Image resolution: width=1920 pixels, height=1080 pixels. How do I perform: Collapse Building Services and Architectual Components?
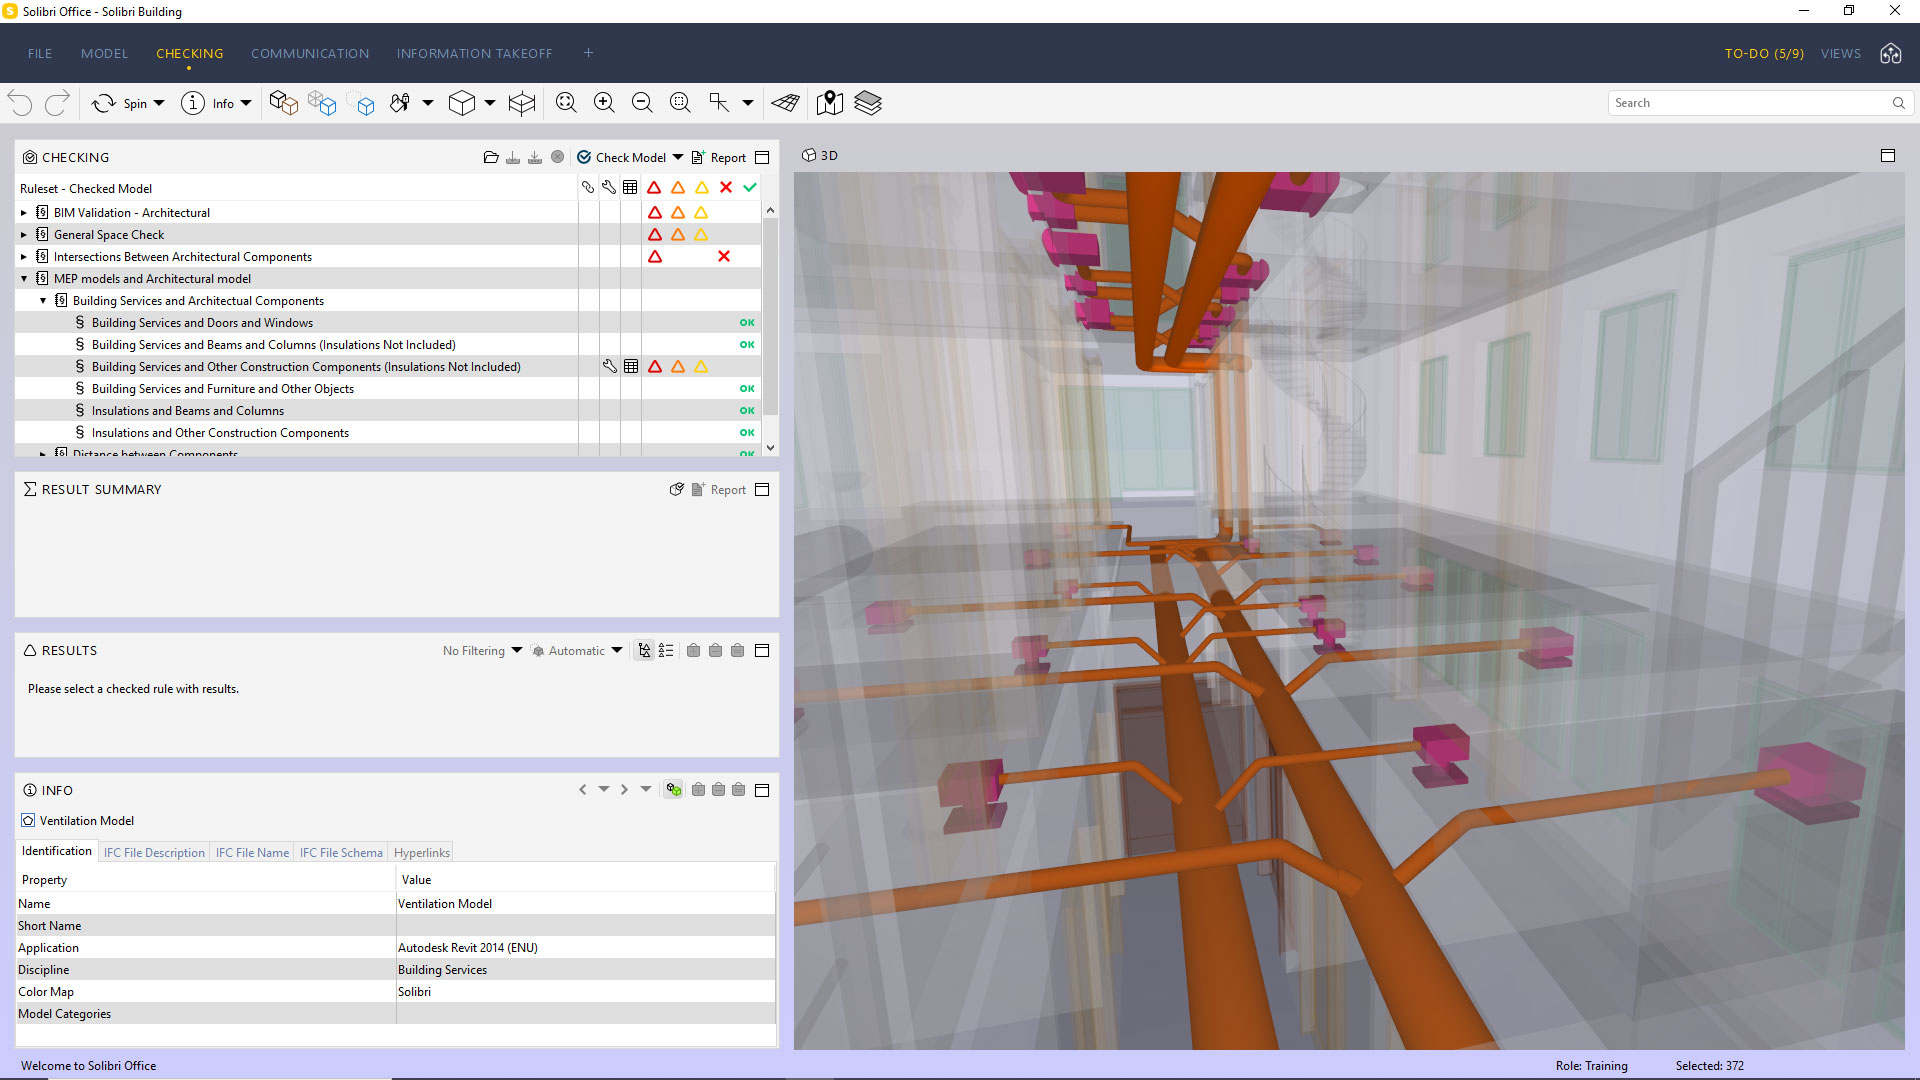pyautogui.click(x=43, y=301)
